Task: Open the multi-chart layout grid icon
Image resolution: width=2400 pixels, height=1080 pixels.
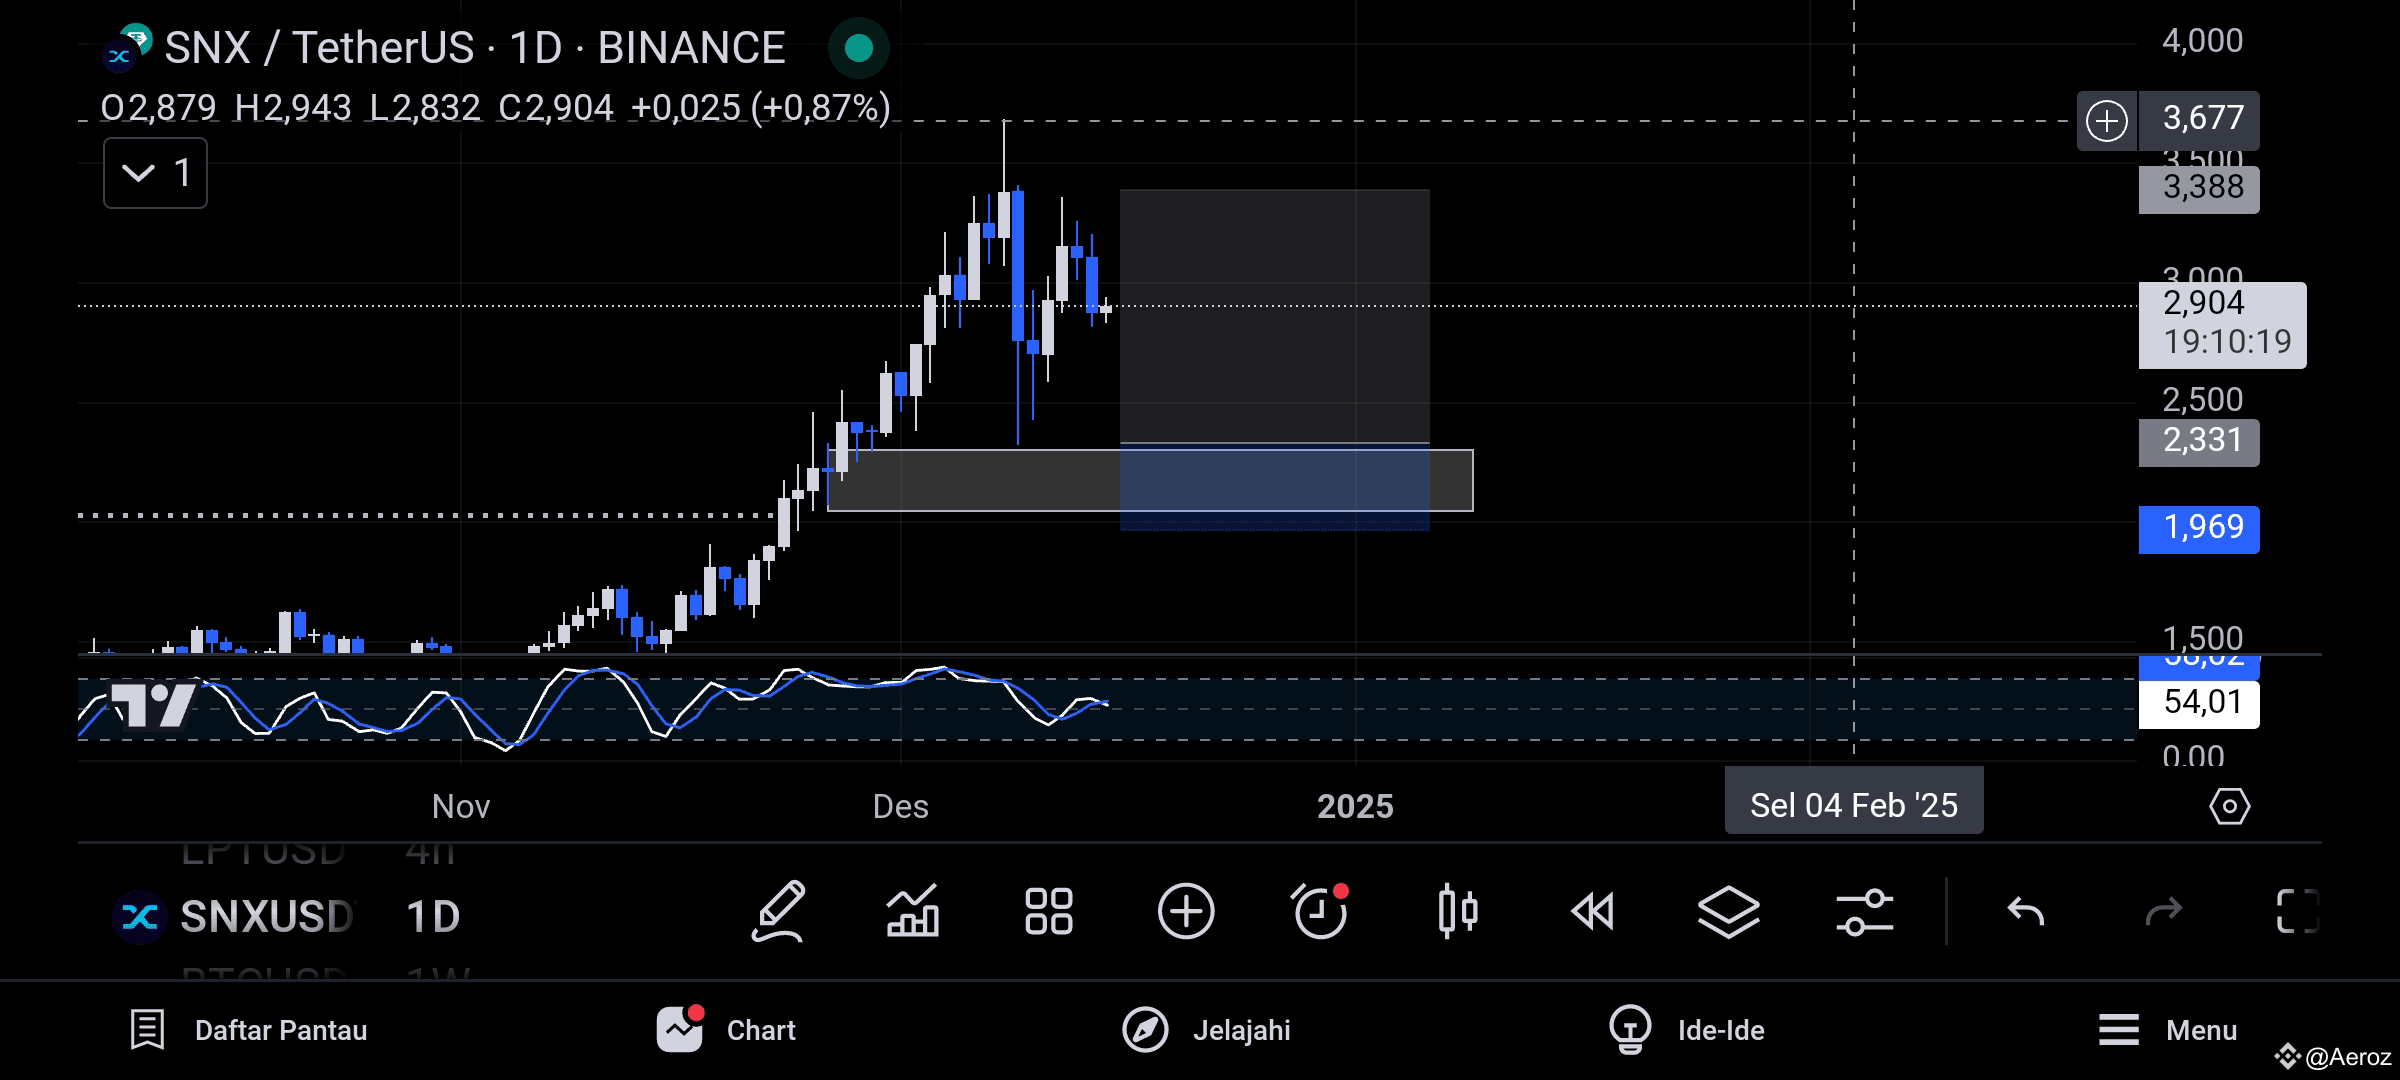Action: pyautogui.click(x=1048, y=912)
